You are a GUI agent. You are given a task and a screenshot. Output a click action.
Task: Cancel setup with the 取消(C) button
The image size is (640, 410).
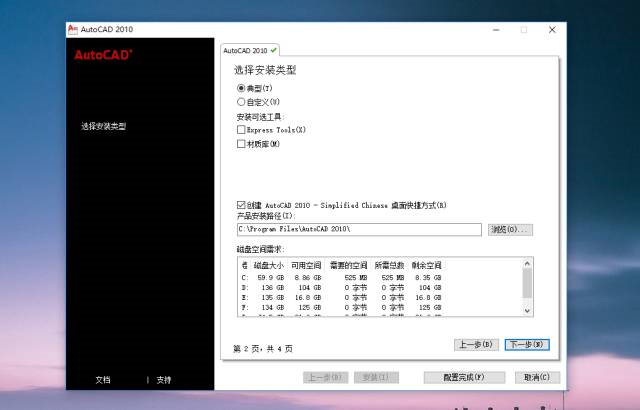click(537, 377)
